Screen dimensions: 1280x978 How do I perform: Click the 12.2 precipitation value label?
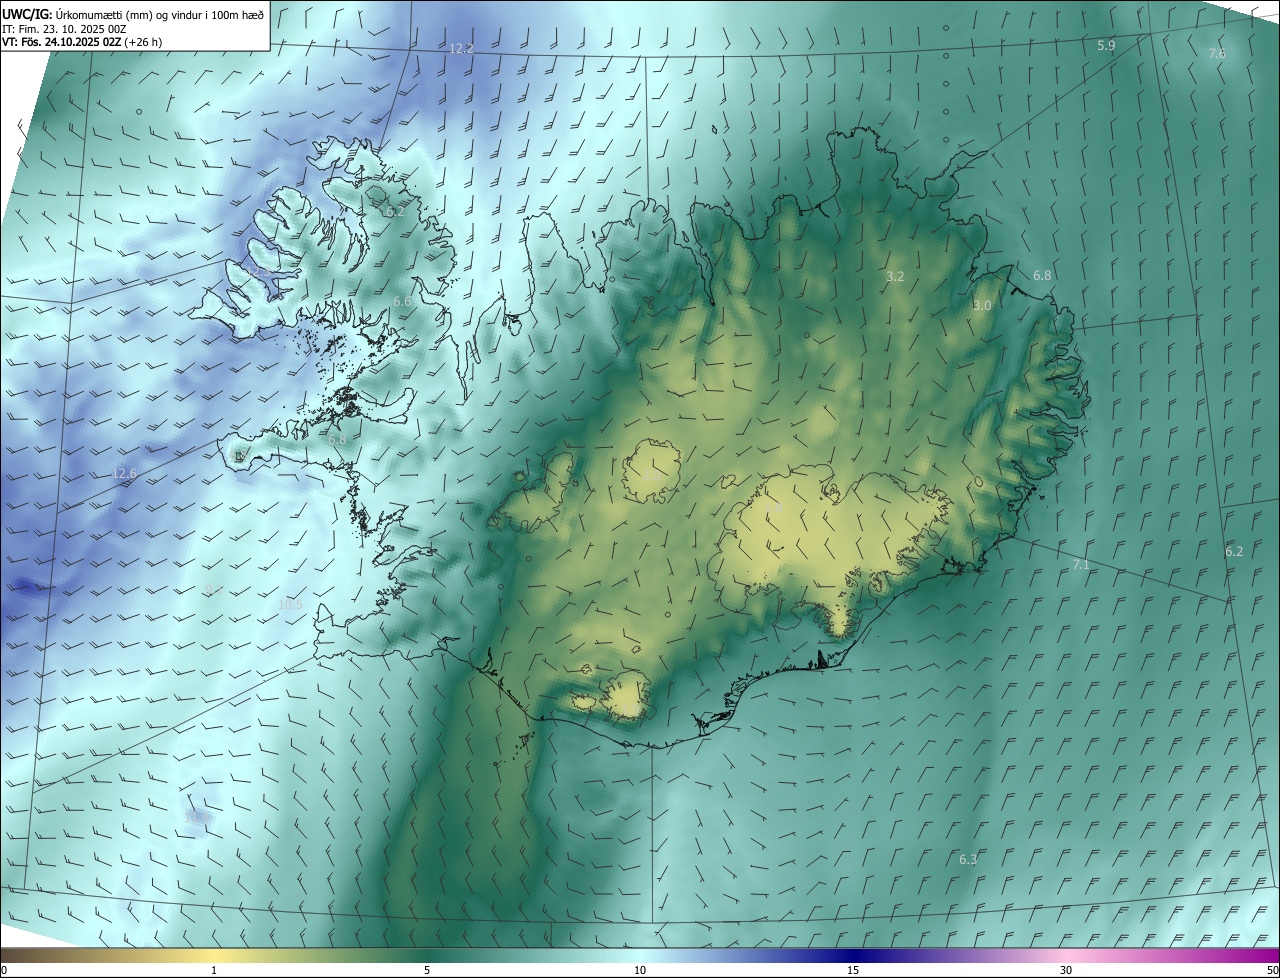[x=461, y=48]
